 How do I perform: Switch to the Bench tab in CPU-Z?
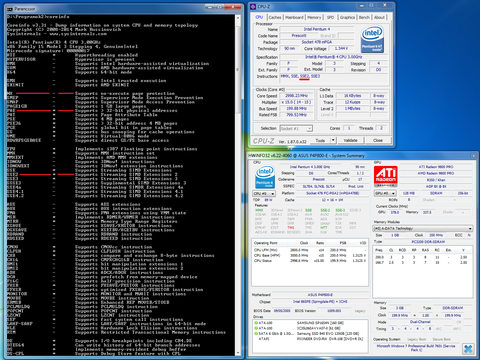pos(364,17)
